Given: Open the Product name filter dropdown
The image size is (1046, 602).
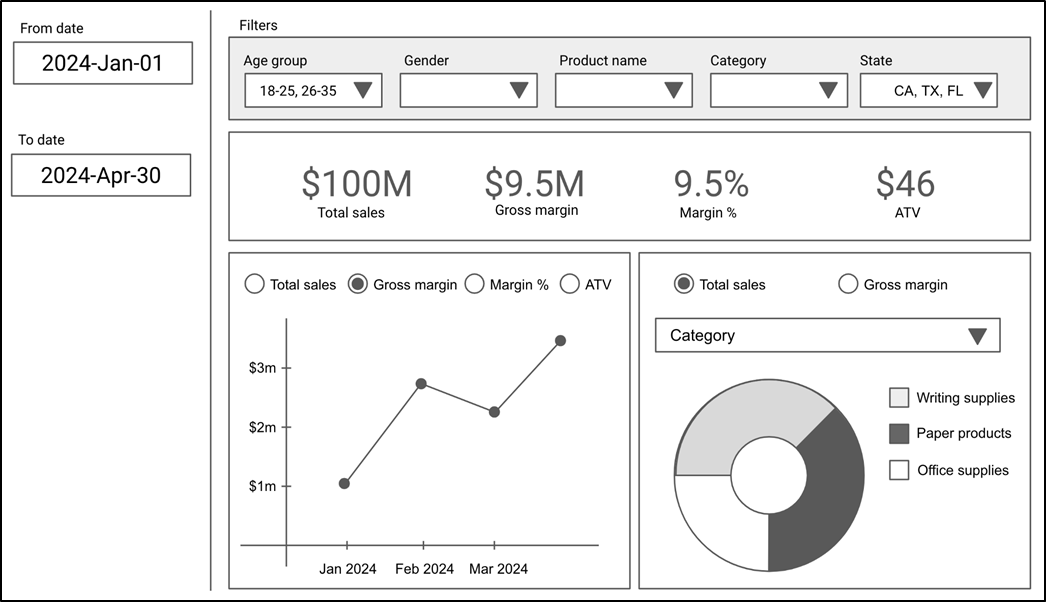Looking at the screenshot, I should (623, 90).
